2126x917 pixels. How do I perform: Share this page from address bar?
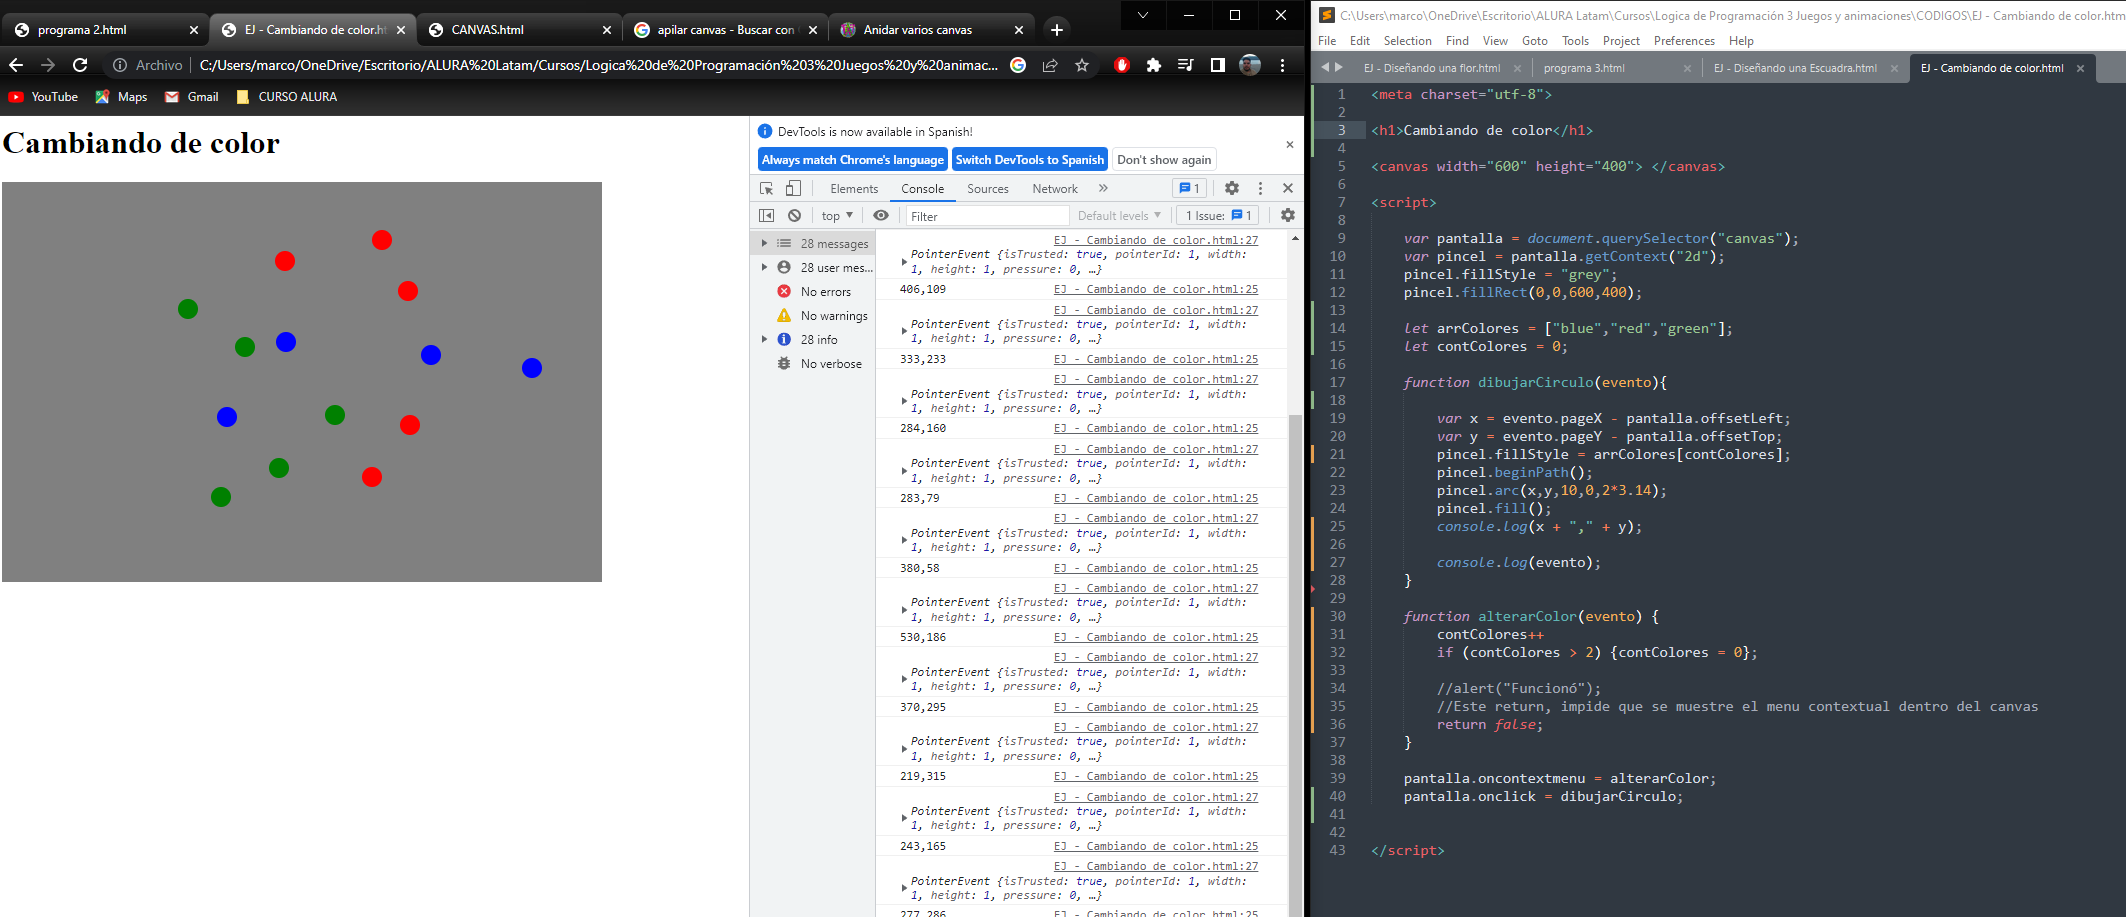1050,65
